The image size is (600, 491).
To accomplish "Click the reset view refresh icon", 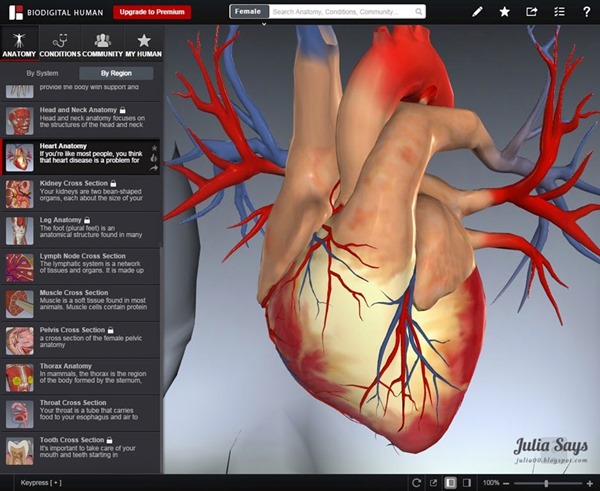I will coord(416,482).
